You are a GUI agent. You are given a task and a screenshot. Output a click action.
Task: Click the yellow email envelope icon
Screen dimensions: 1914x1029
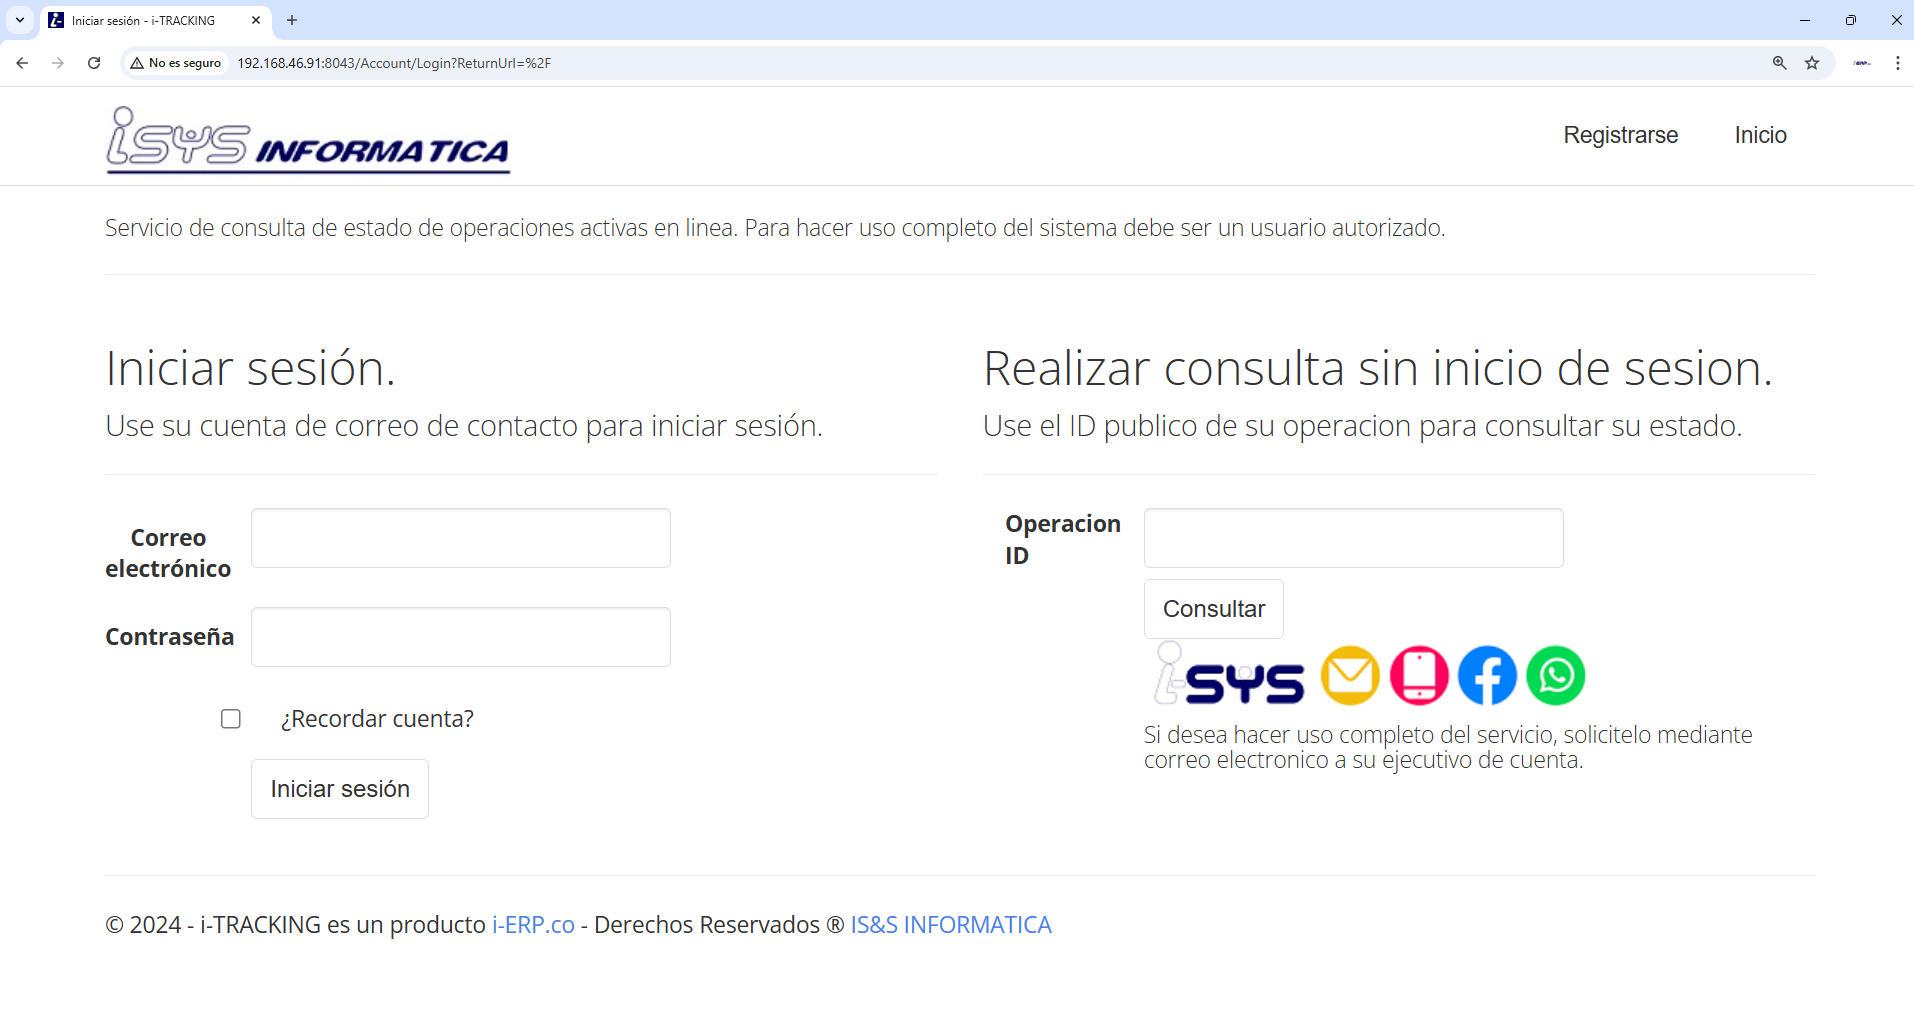point(1350,676)
